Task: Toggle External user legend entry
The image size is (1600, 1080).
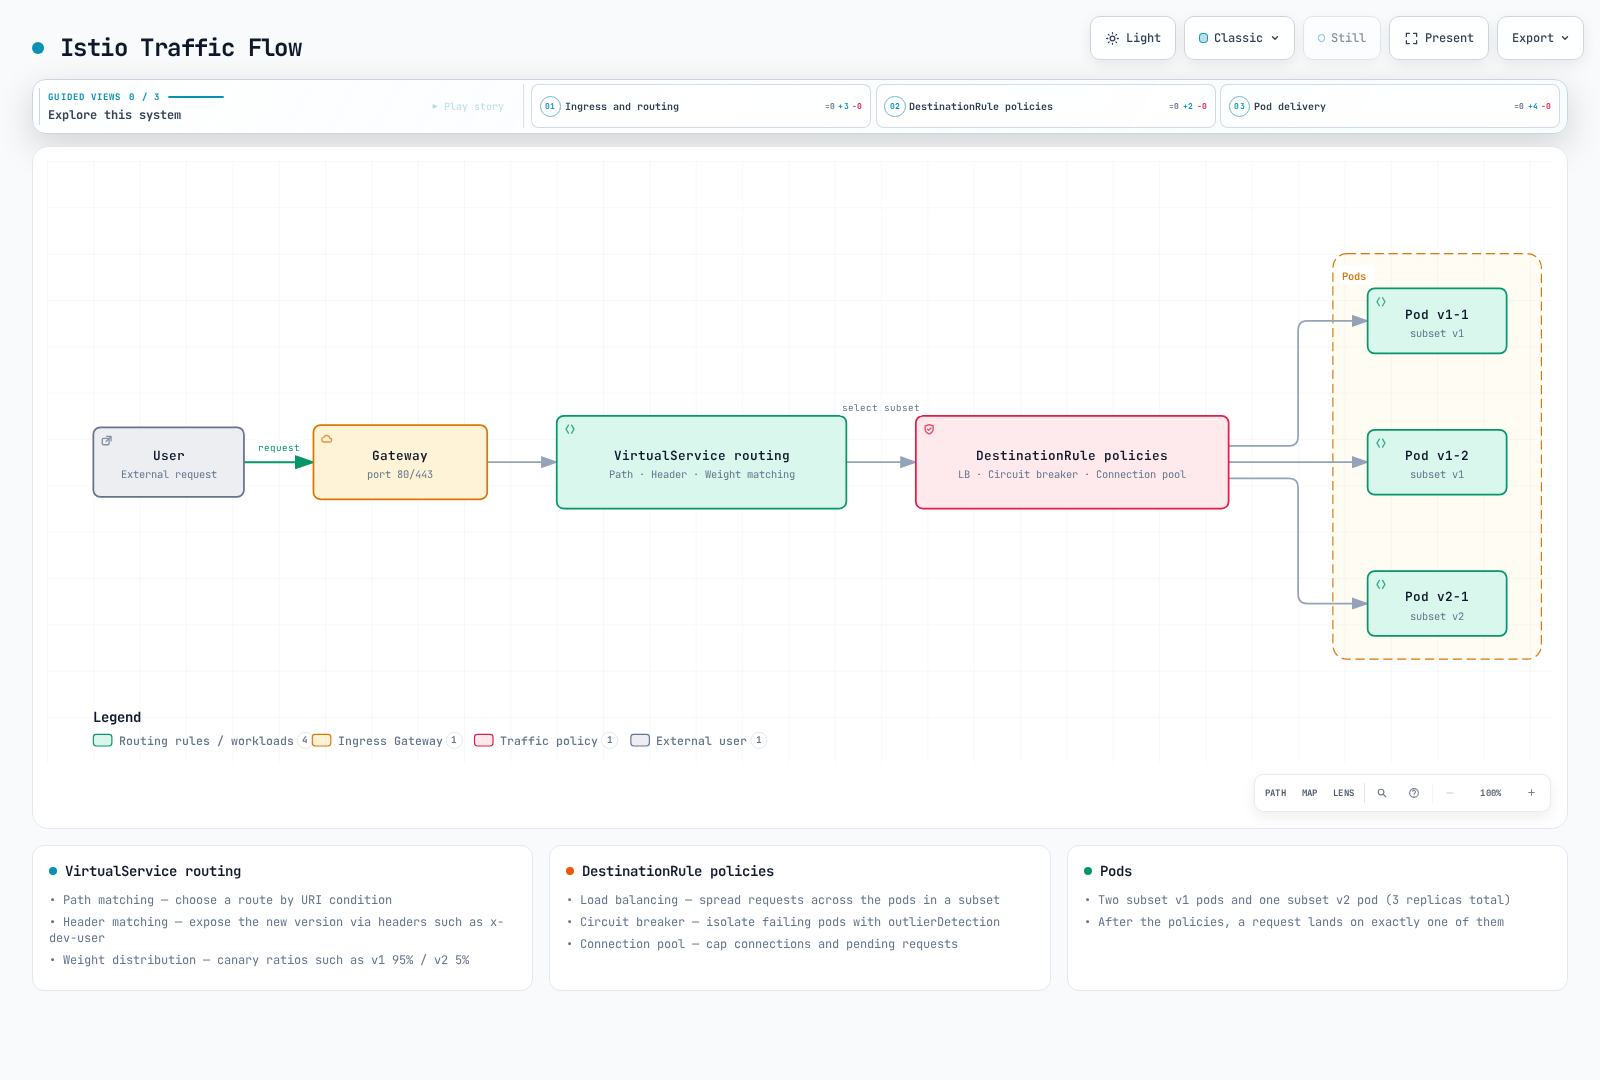Action: click(x=698, y=741)
